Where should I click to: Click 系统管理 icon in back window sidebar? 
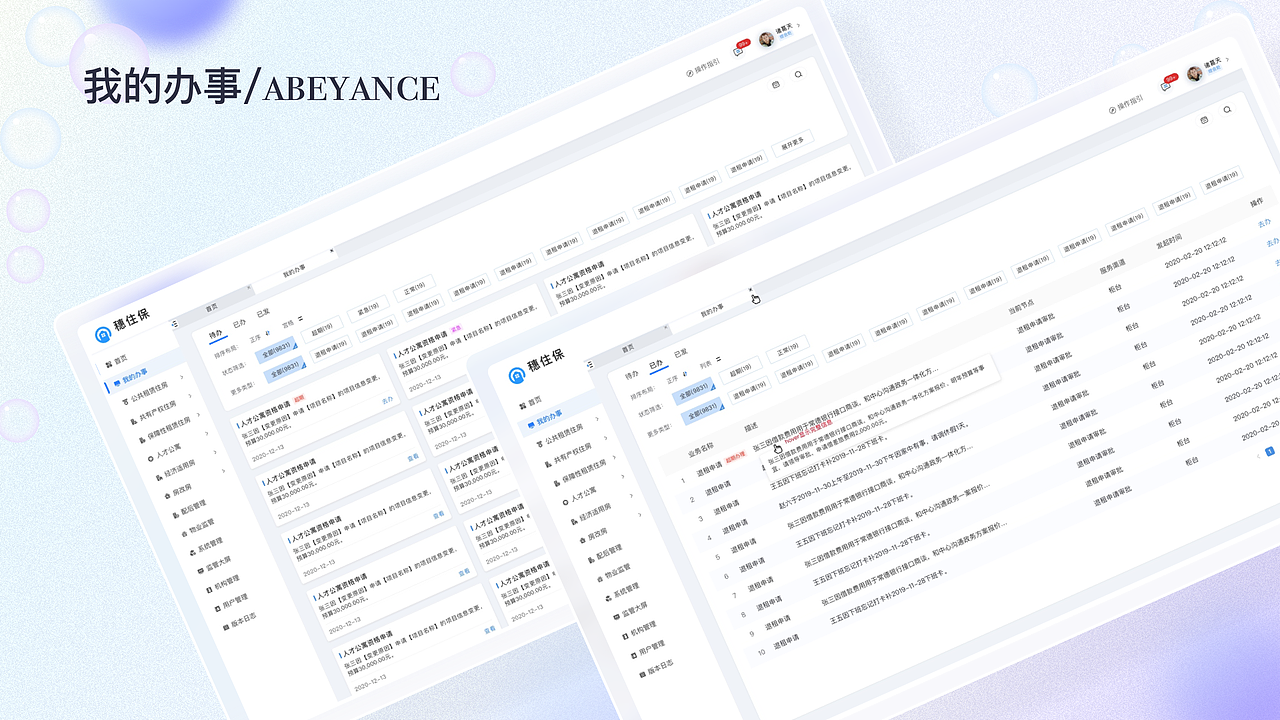[192, 552]
